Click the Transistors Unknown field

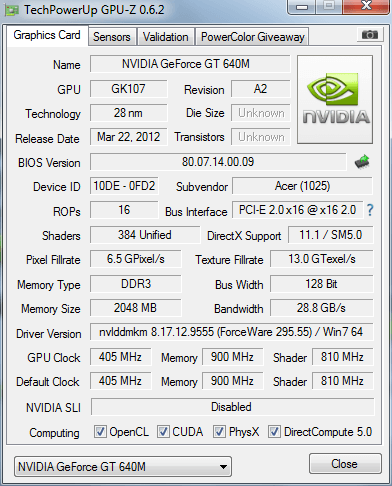(x=261, y=137)
